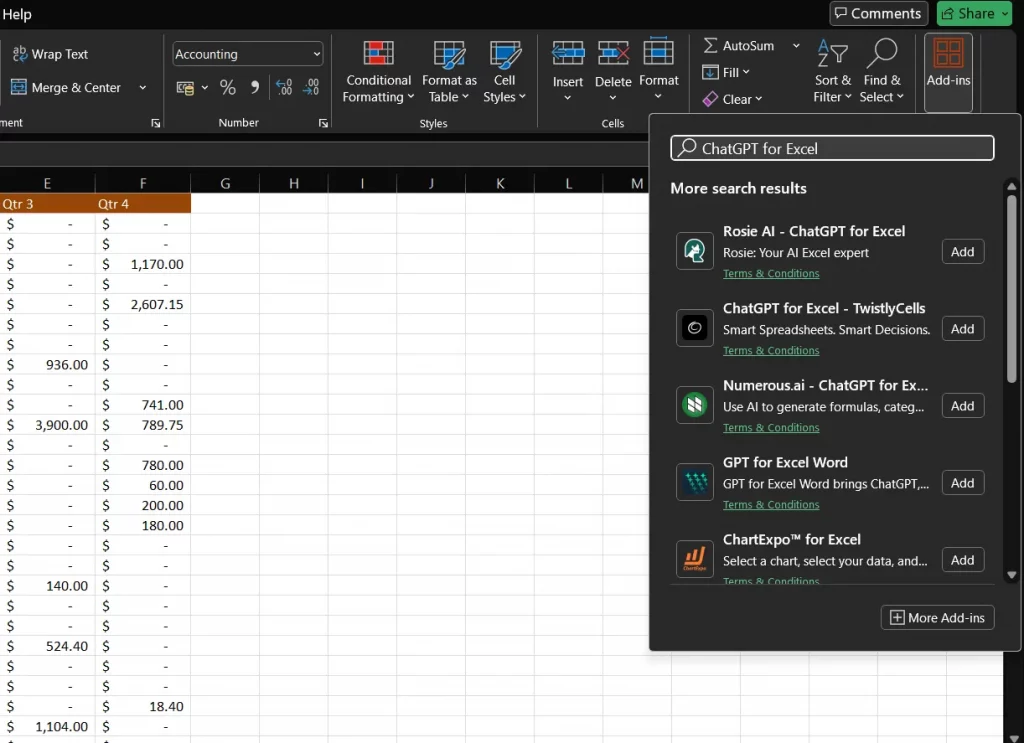Image resolution: width=1024 pixels, height=743 pixels.
Task: Open the Merge & Center dropdown arrow
Action: point(142,88)
